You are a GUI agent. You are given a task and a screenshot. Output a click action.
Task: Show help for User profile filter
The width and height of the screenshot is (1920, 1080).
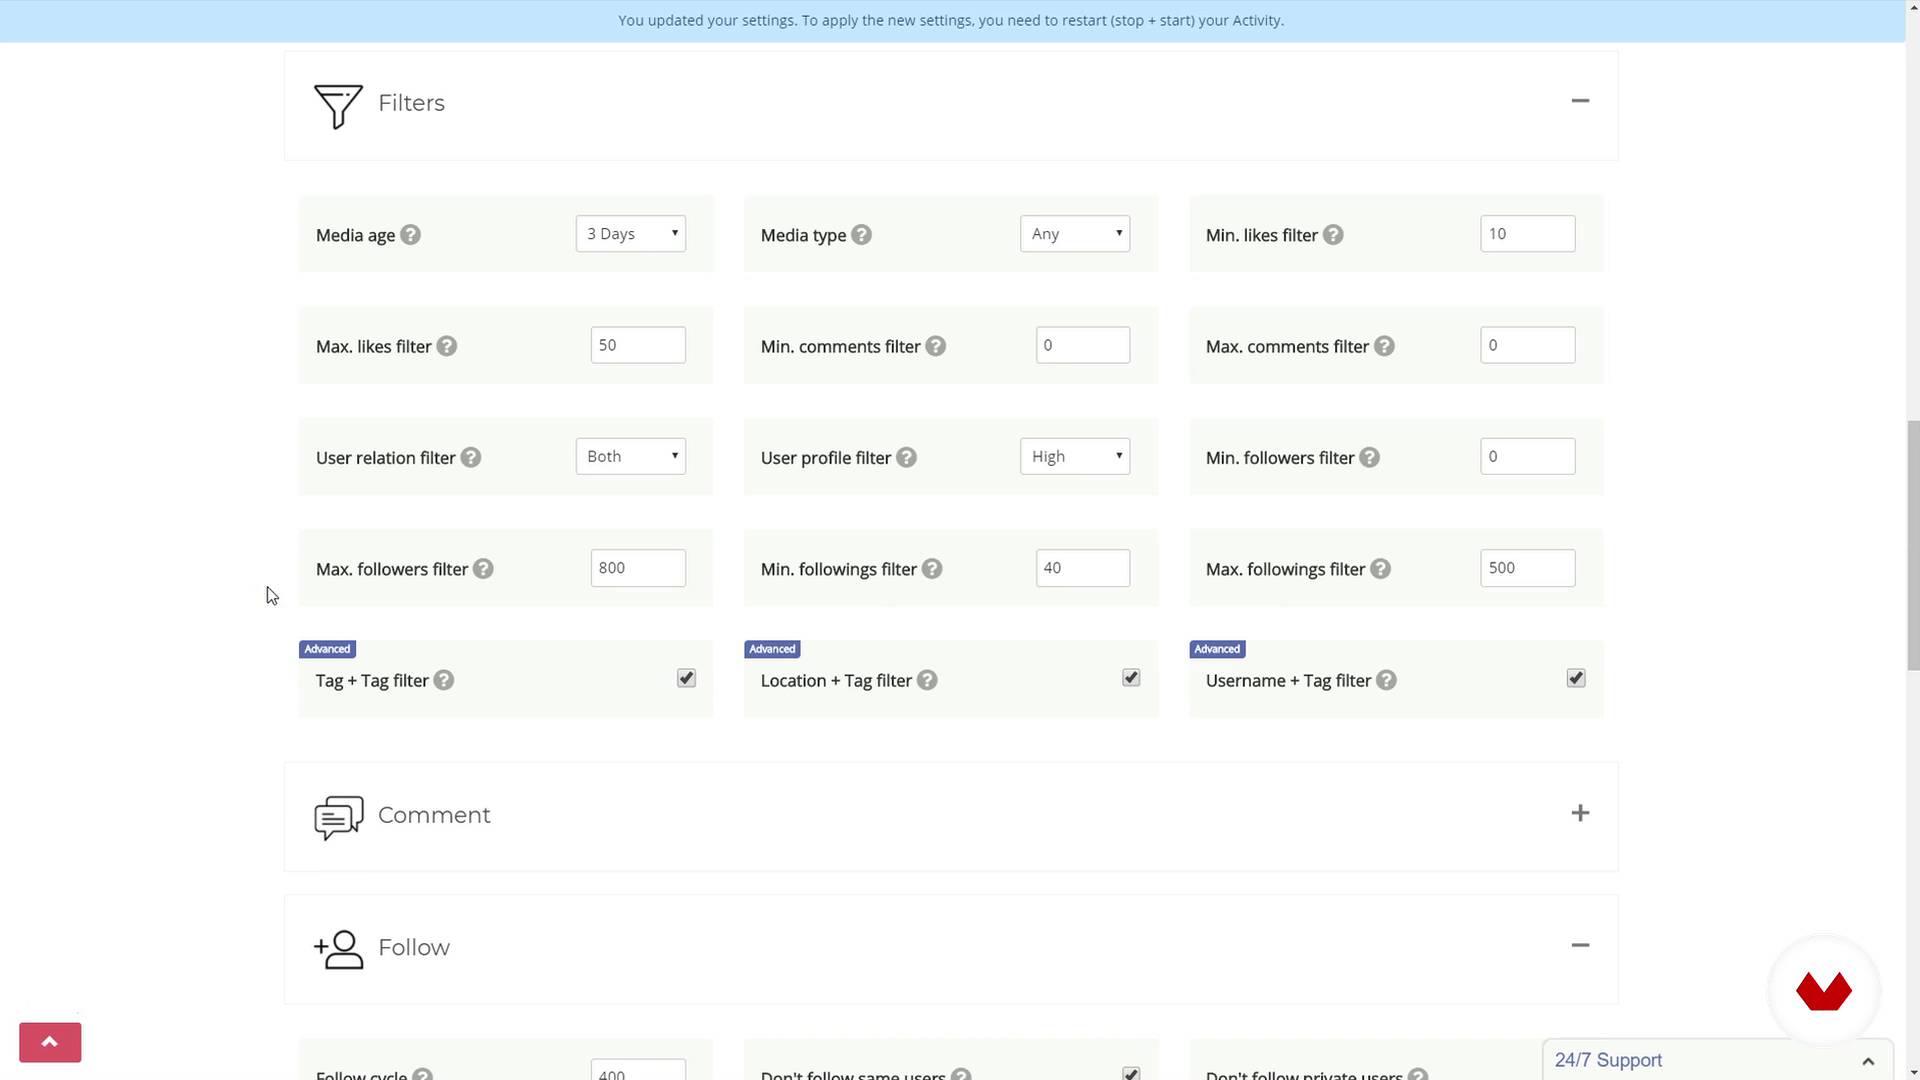click(x=906, y=458)
